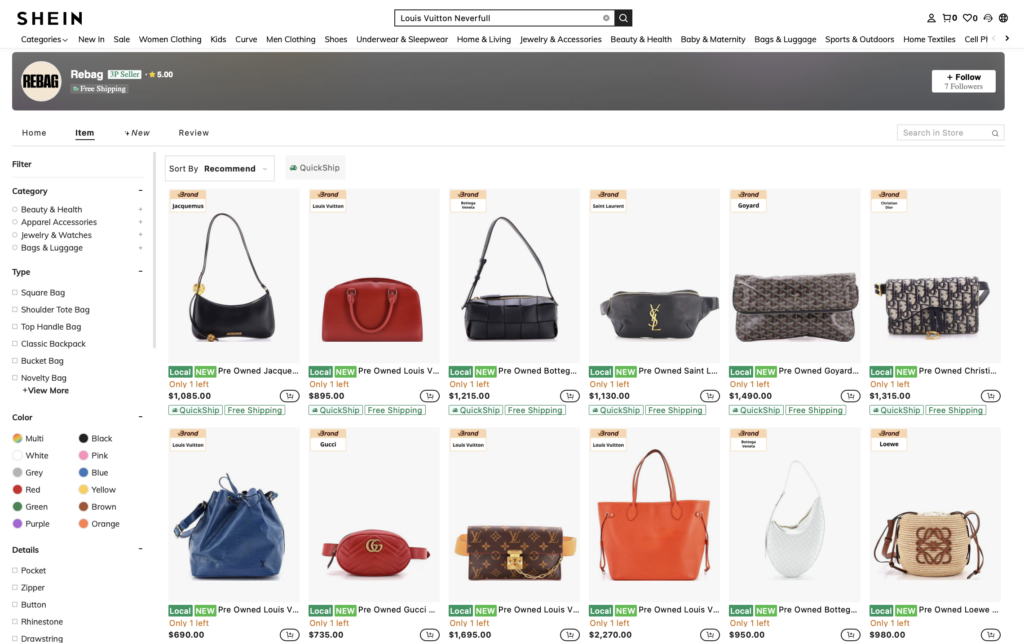Add Louis Vuitton $895.00 bag to cart
This screenshot has height=643, width=1024.
coord(430,396)
